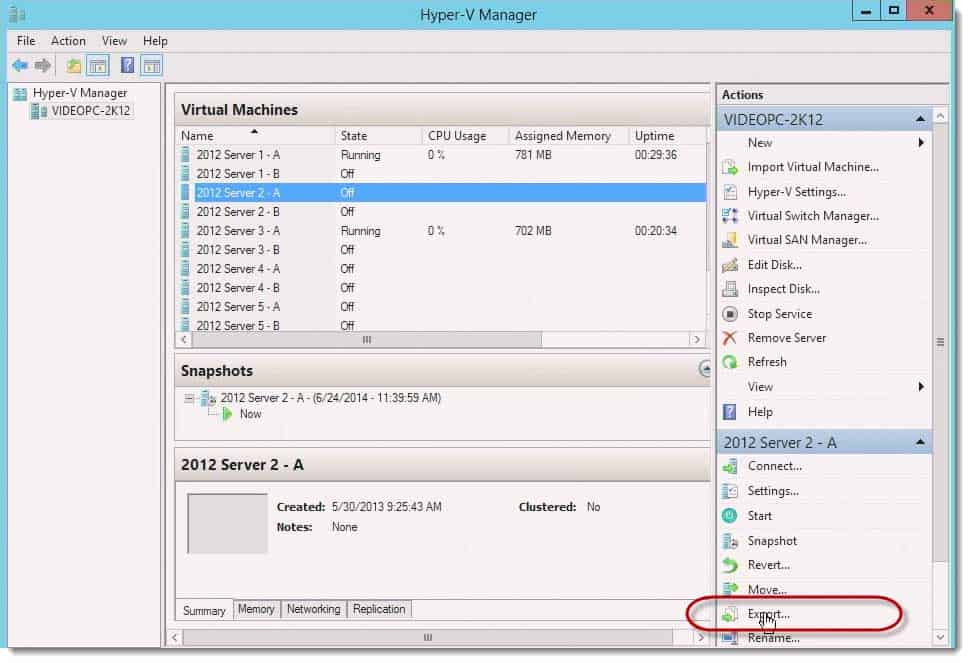Select the 2012 Server 5 - A row
The image size is (970, 663).
(442, 307)
